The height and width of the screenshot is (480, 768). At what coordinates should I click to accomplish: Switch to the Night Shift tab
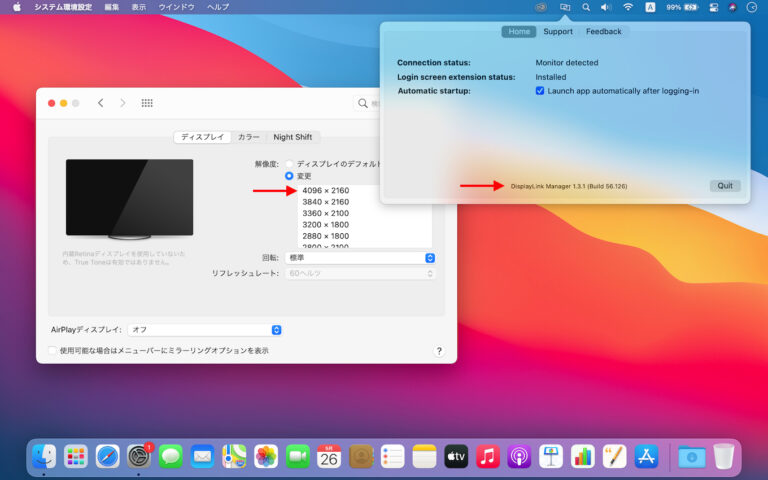coord(292,137)
